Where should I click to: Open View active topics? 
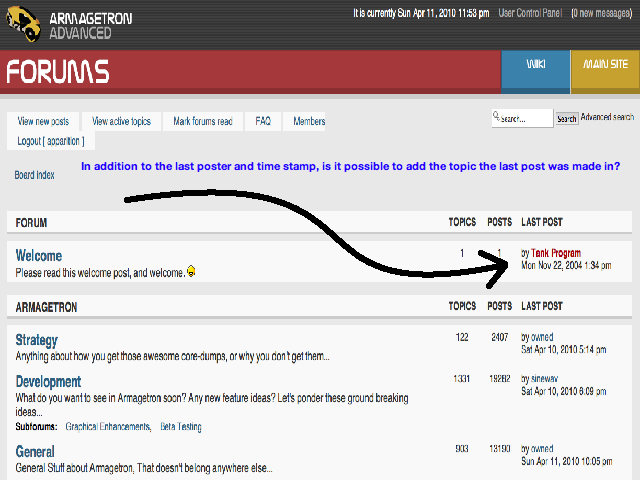[121, 121]
